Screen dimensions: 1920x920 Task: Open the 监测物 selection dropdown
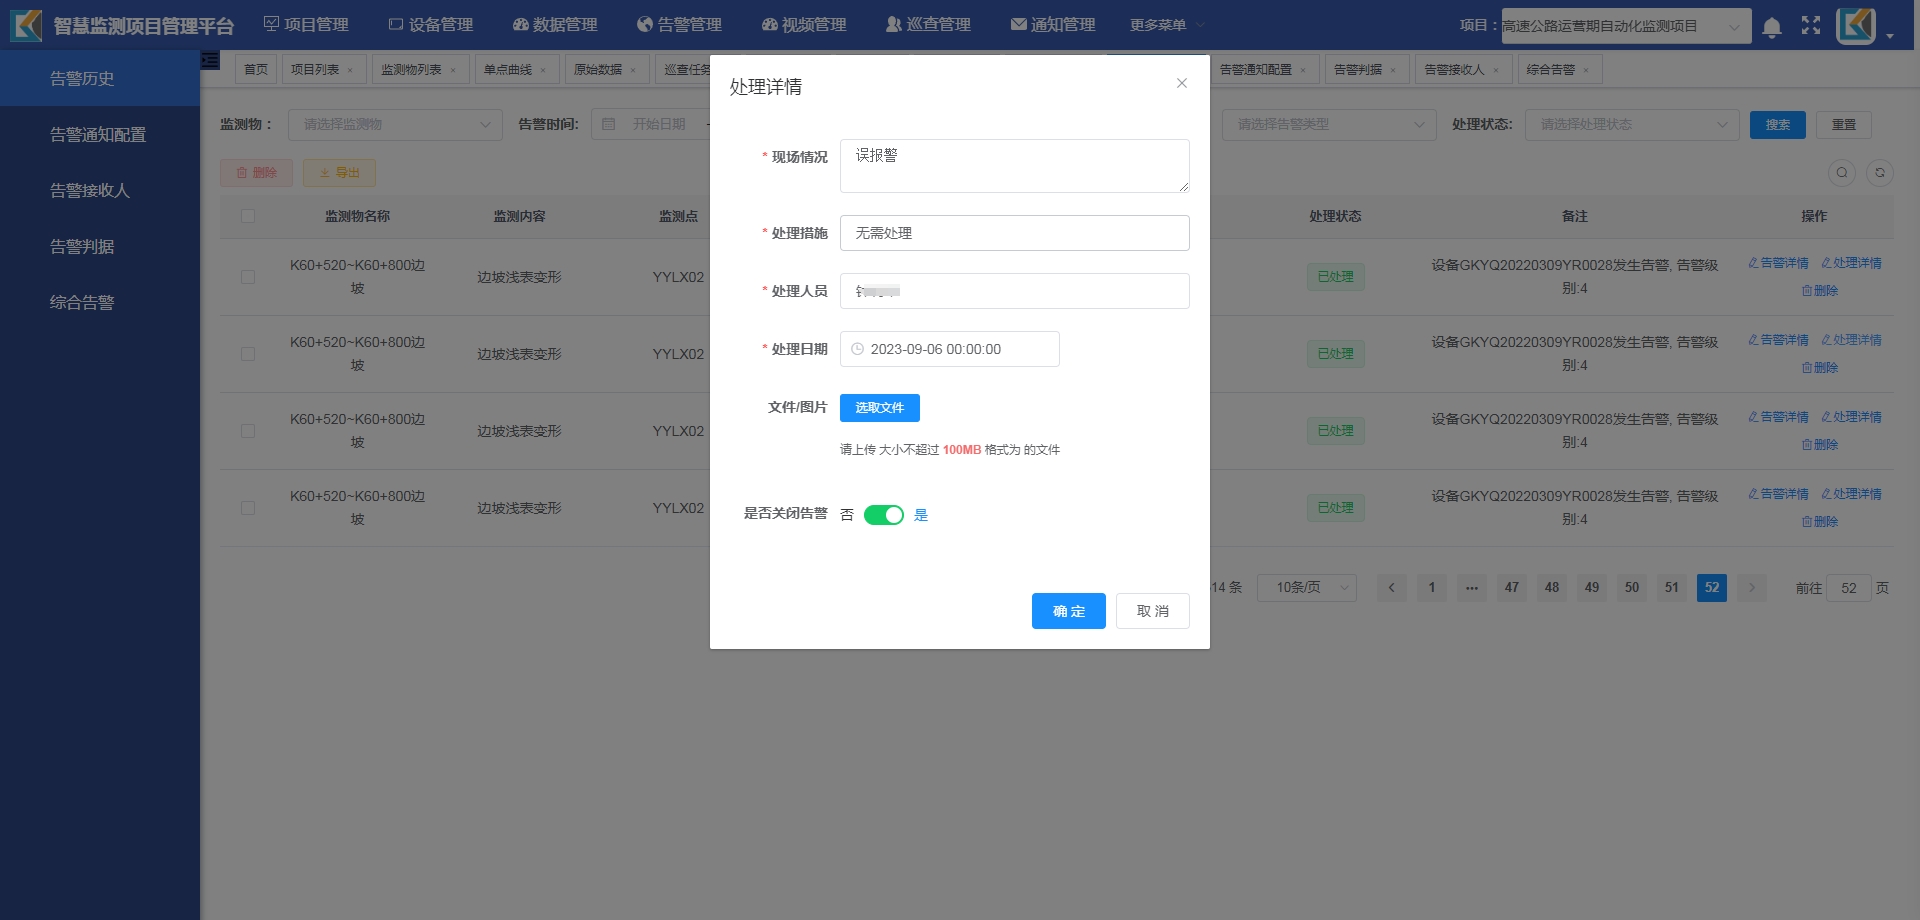click(x=395, y=125)
